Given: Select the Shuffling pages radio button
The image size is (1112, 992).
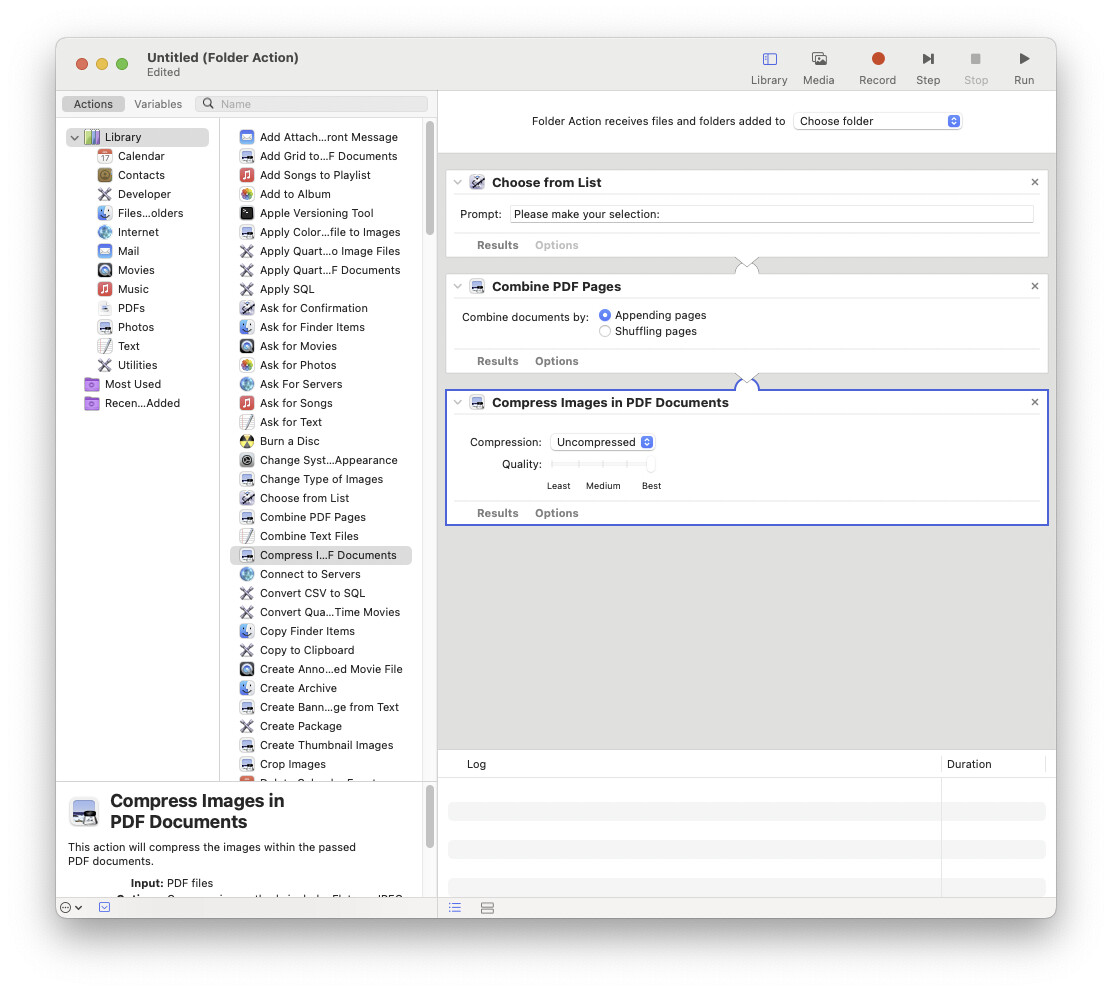Looking at the screenshot, I should 604,331.
